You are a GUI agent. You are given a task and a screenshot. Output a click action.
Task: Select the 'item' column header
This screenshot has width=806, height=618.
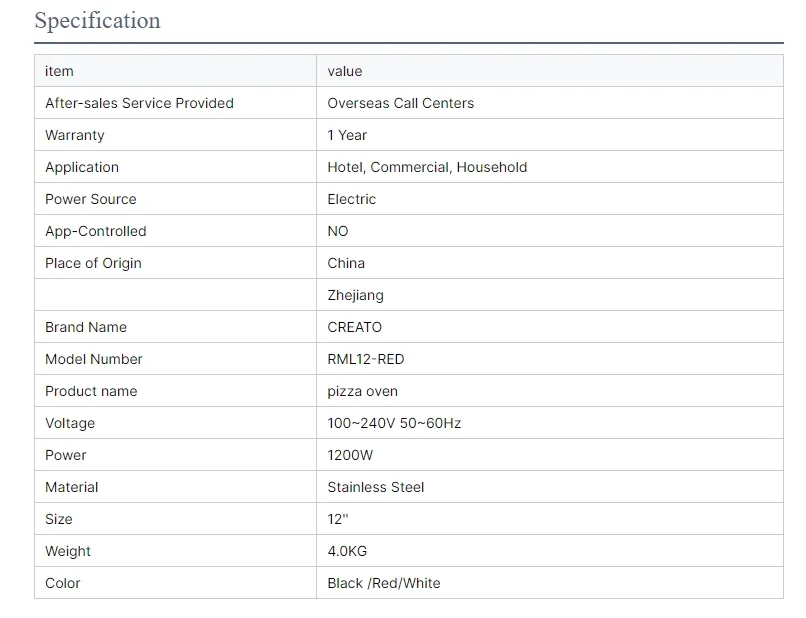59,71
